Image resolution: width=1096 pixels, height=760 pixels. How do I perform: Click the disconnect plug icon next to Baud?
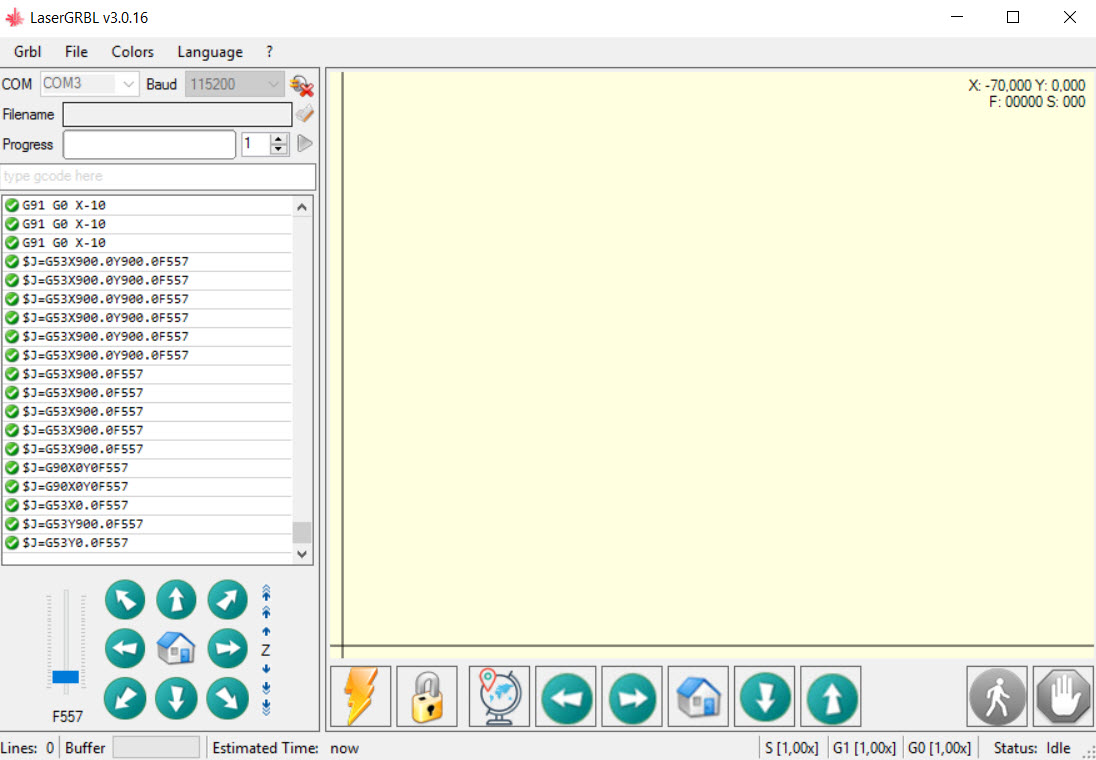click(301, 85)
